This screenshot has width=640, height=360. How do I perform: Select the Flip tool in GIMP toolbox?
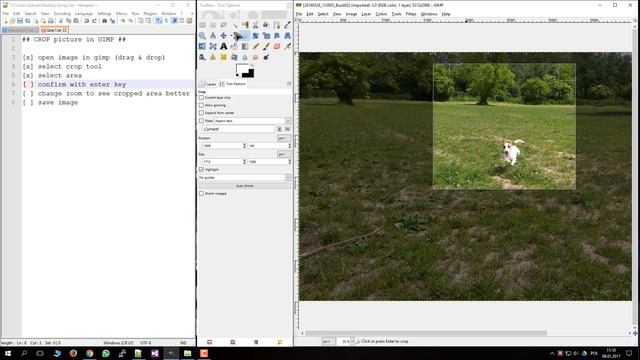click(x=202, y=47)
